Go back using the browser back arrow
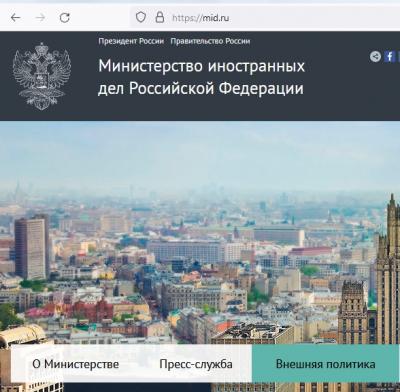400x392 pixels. click(16, 18)
